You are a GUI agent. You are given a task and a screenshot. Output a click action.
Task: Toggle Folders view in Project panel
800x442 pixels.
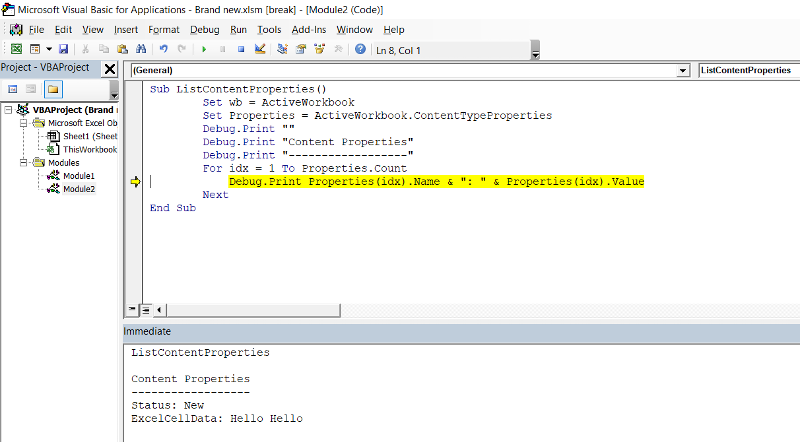tap(53, 89)
